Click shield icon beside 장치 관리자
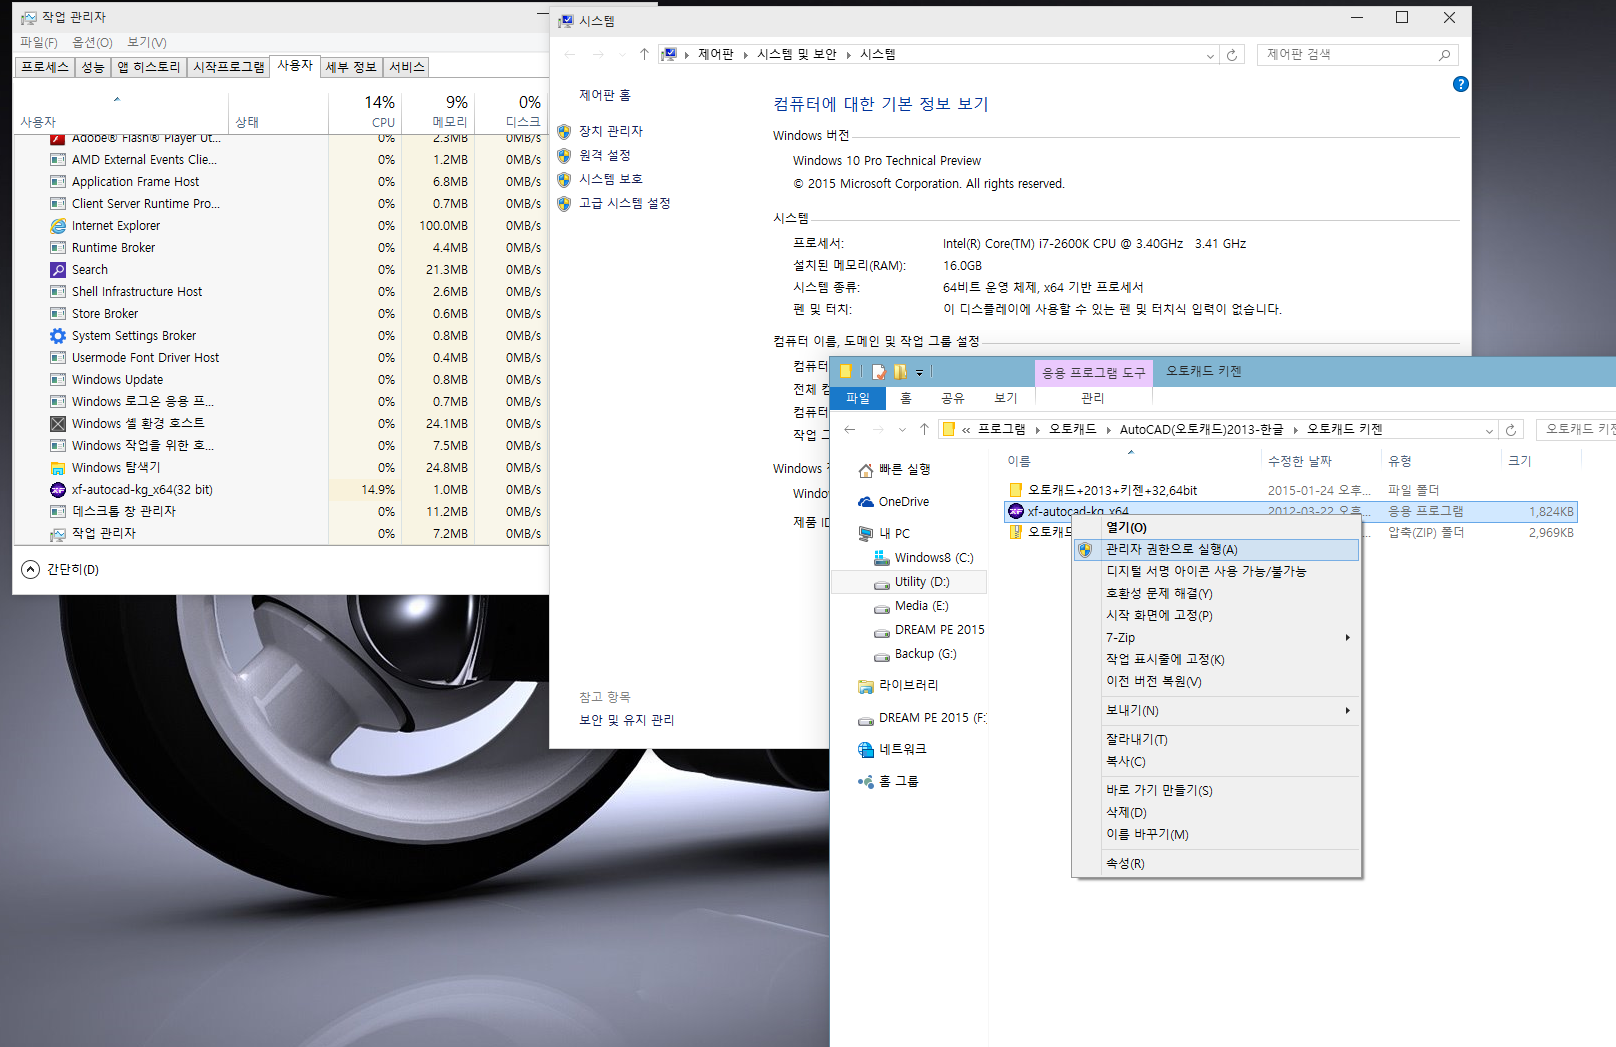The image size is (1616, 1047). (564, 131)
